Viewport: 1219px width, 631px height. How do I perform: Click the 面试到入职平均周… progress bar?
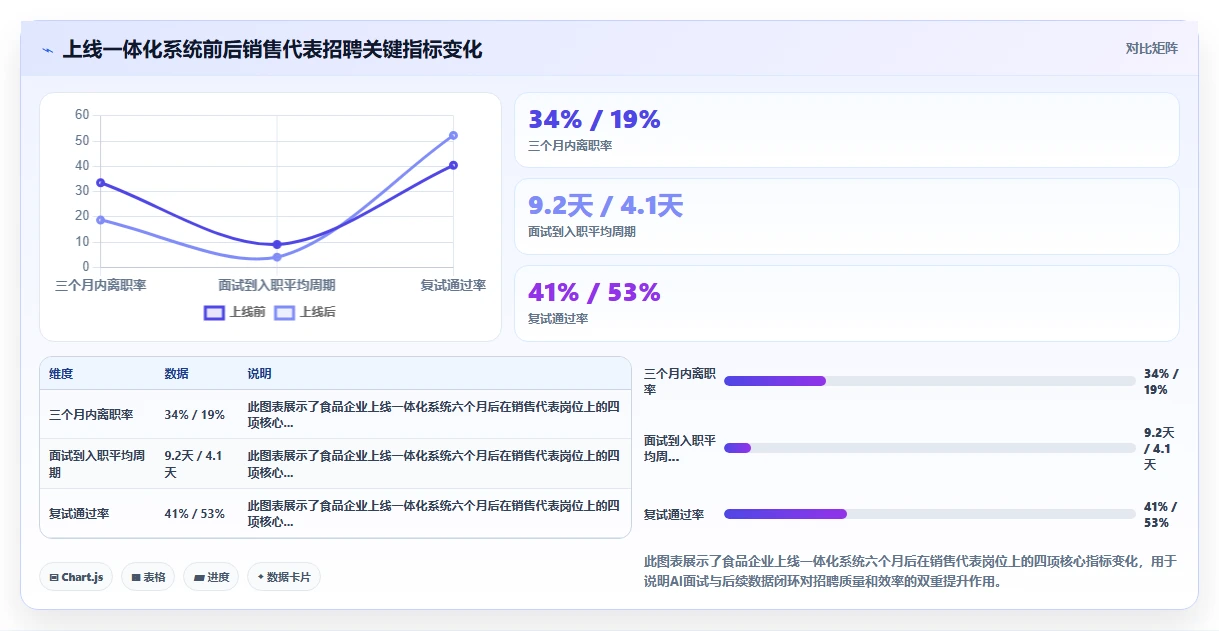pyautogui.click(x=929, y=448)
